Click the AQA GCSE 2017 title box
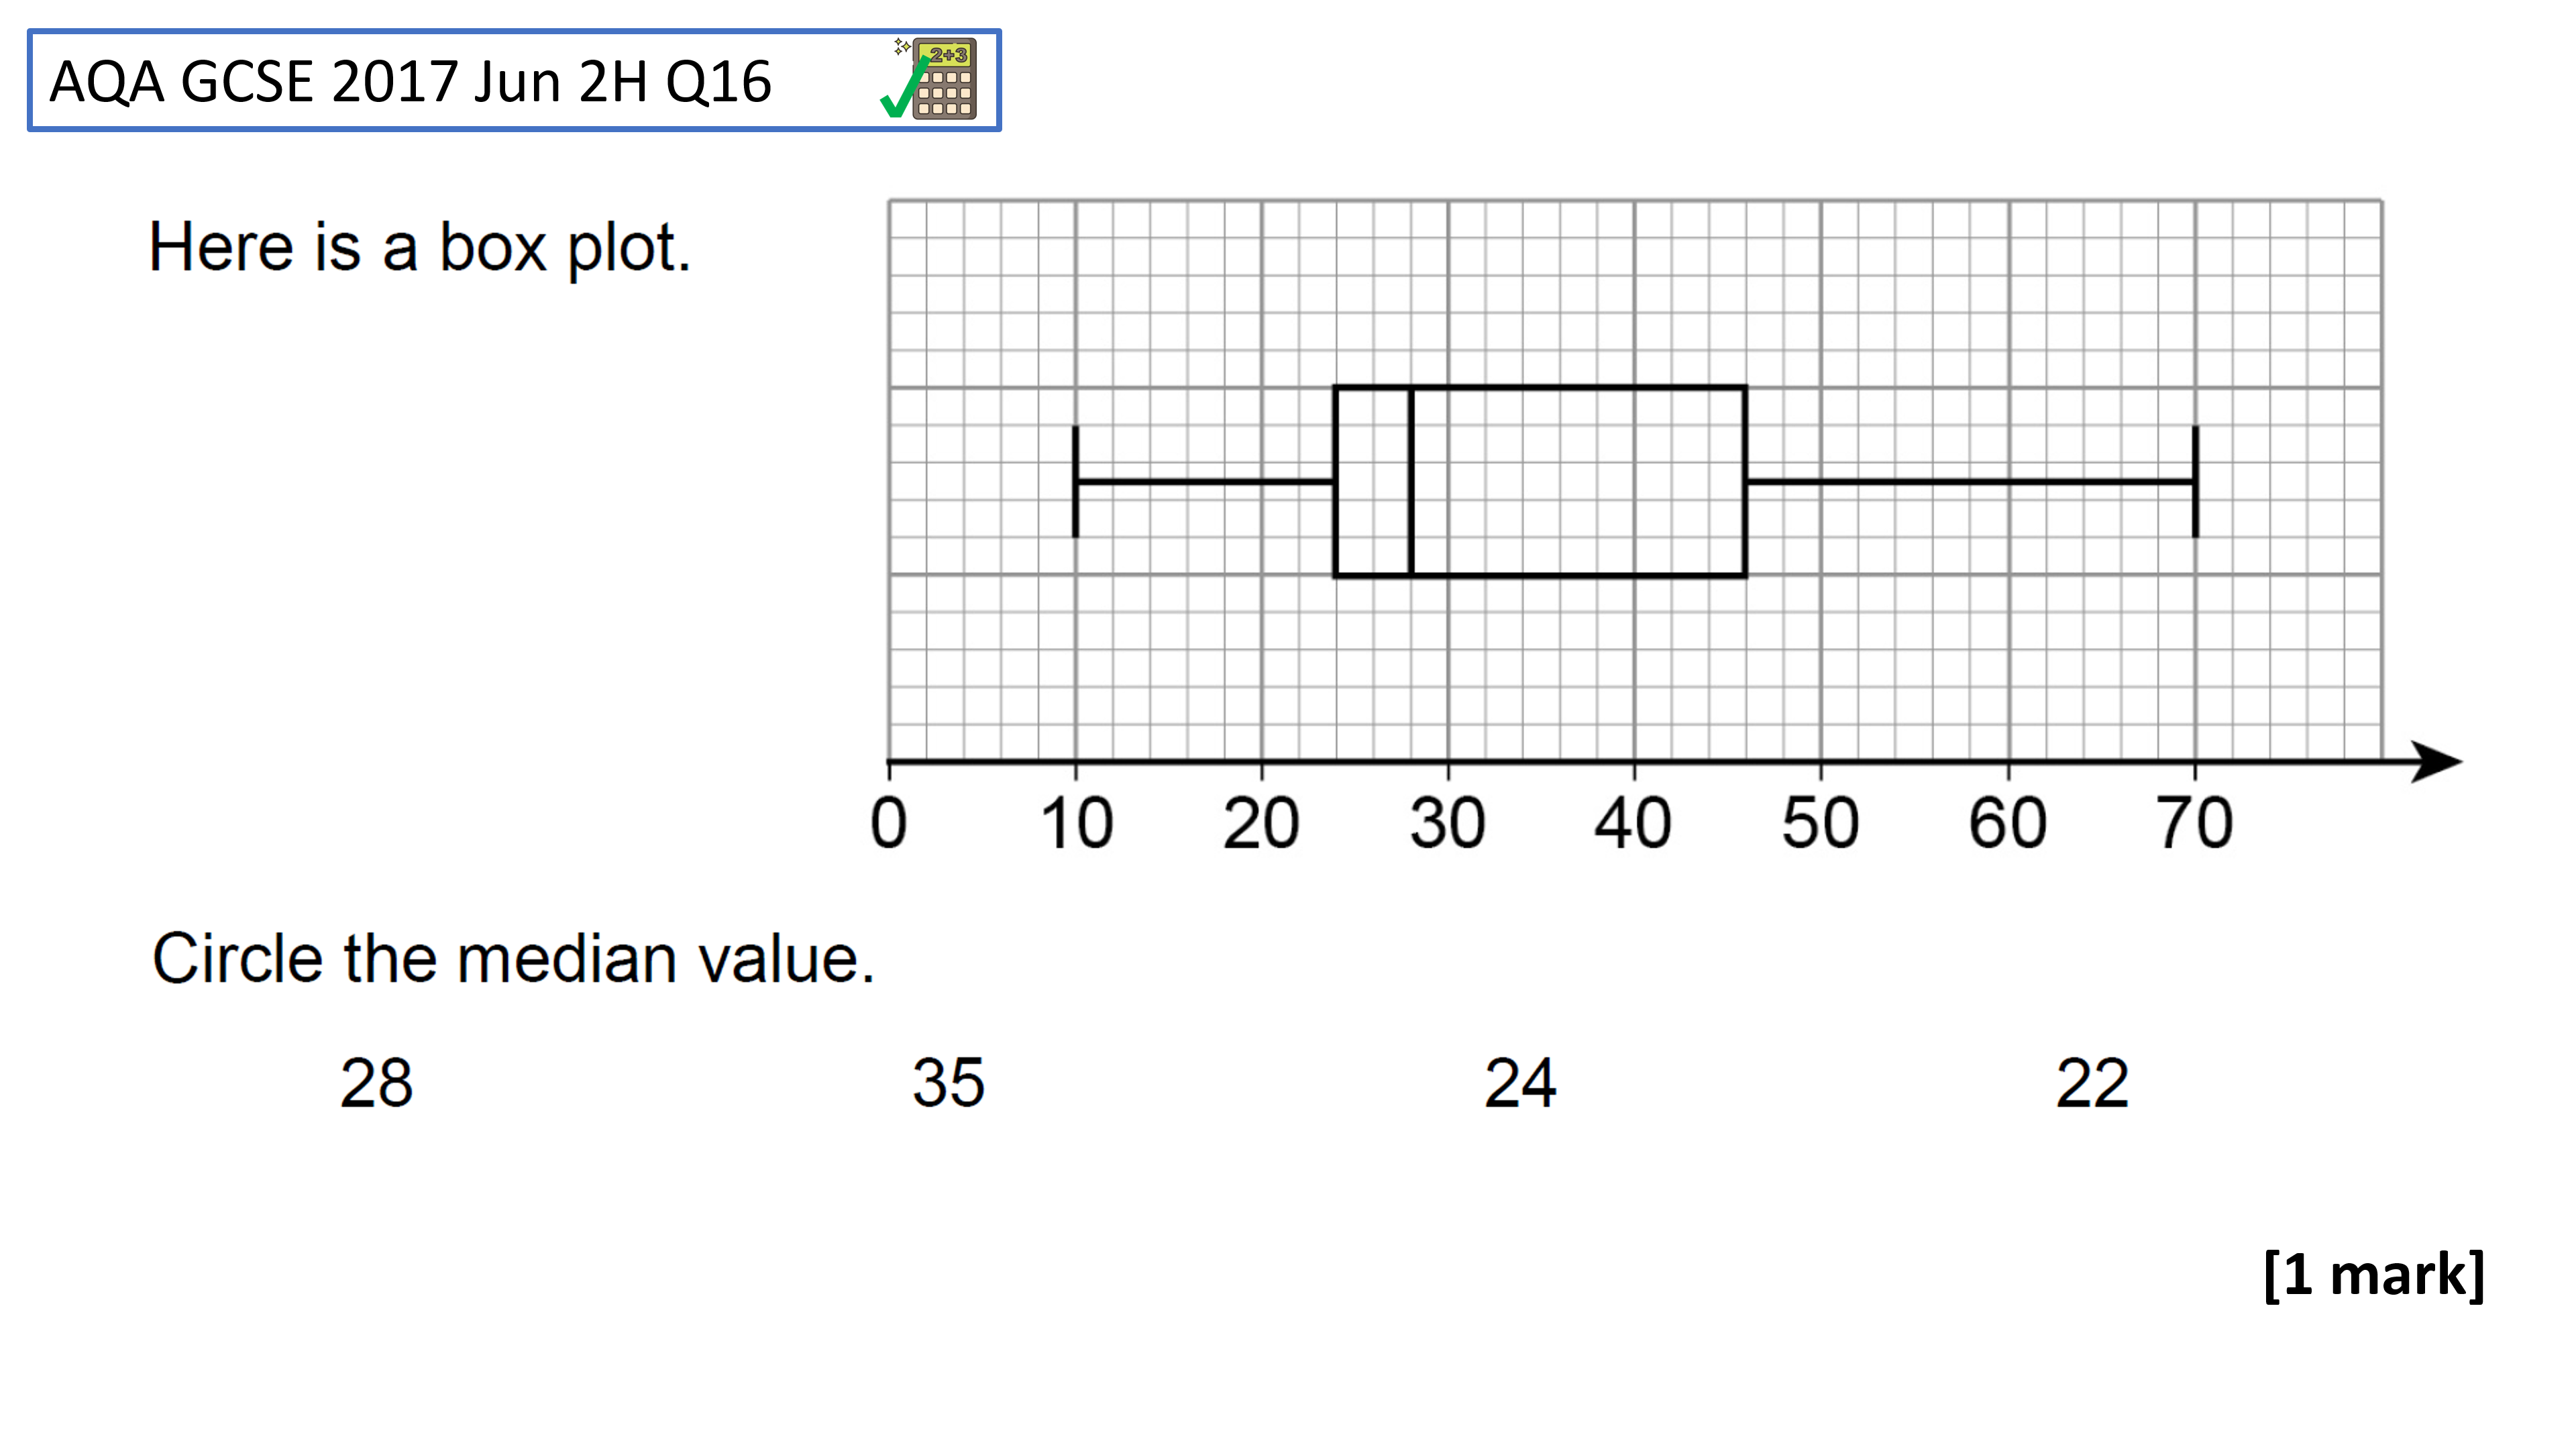 [514, 80]
